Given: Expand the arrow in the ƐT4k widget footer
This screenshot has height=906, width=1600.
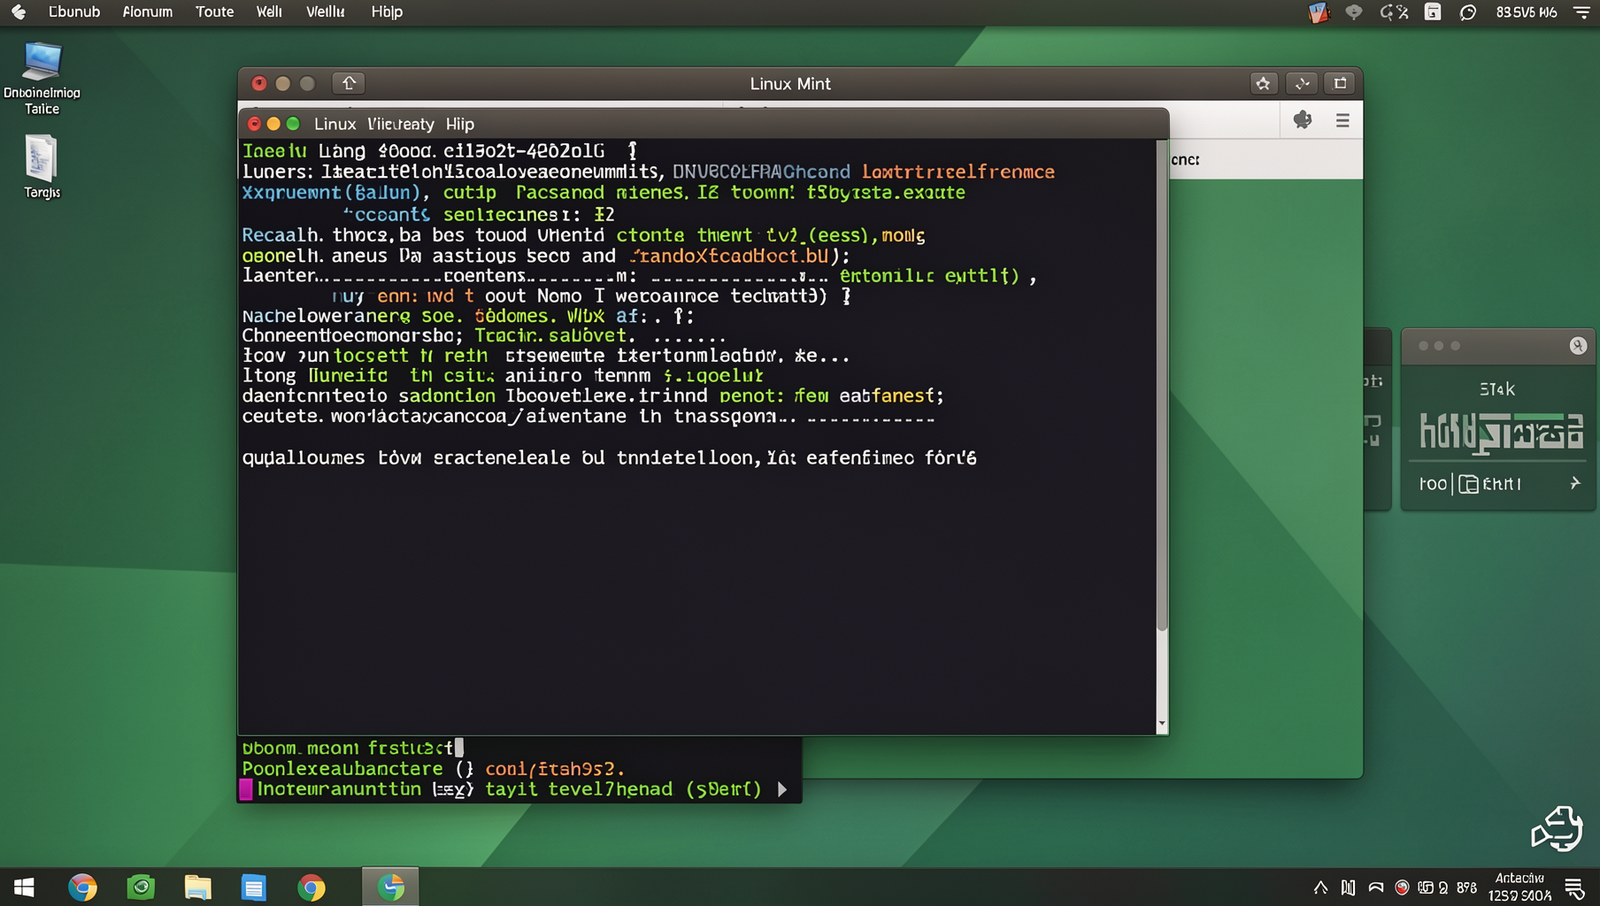Looking at the screenshot, I should click(x=1575, y=483).
